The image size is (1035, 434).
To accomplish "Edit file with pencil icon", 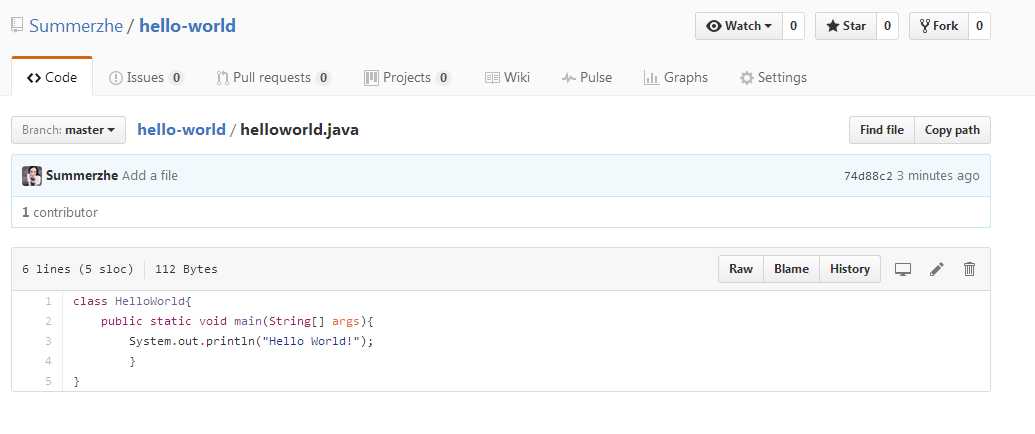I will [x=936, y=269].
